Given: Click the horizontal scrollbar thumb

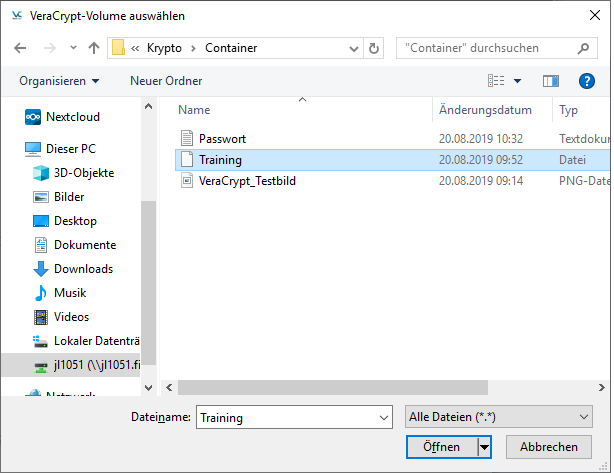Looking at the screenshot, I should [x=333, y=387].
